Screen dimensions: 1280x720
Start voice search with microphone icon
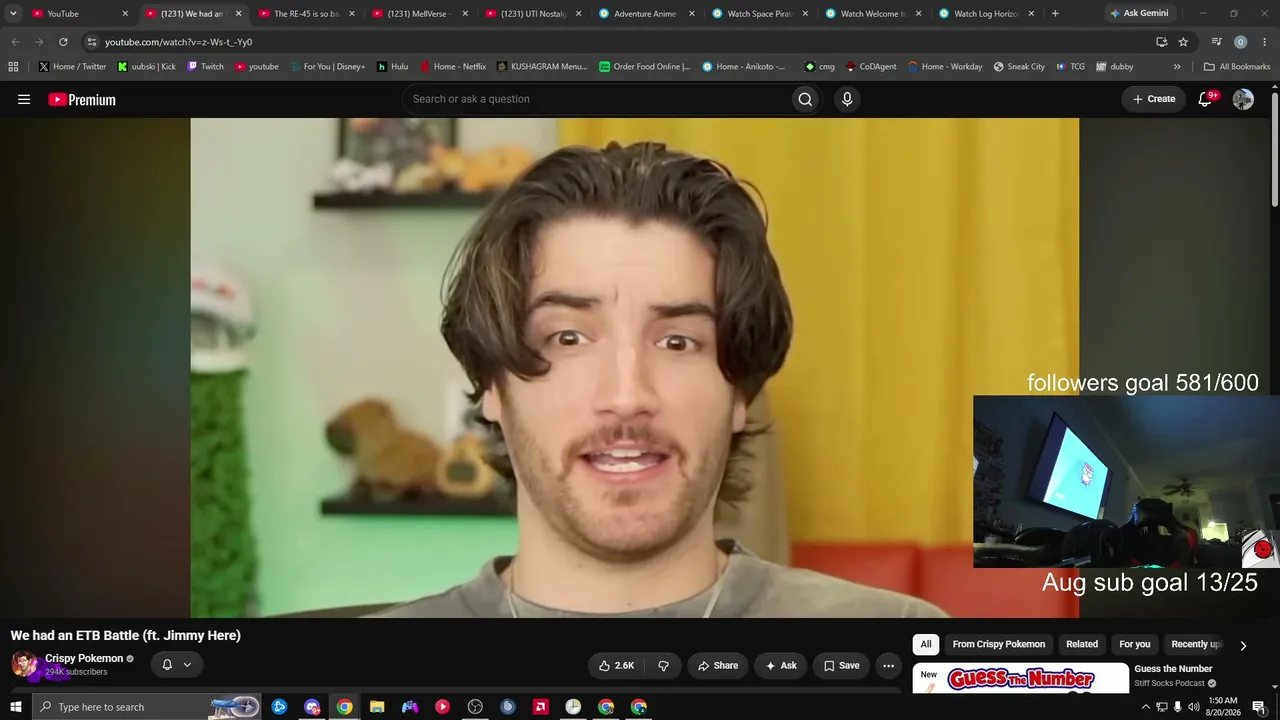click(847, 99)
